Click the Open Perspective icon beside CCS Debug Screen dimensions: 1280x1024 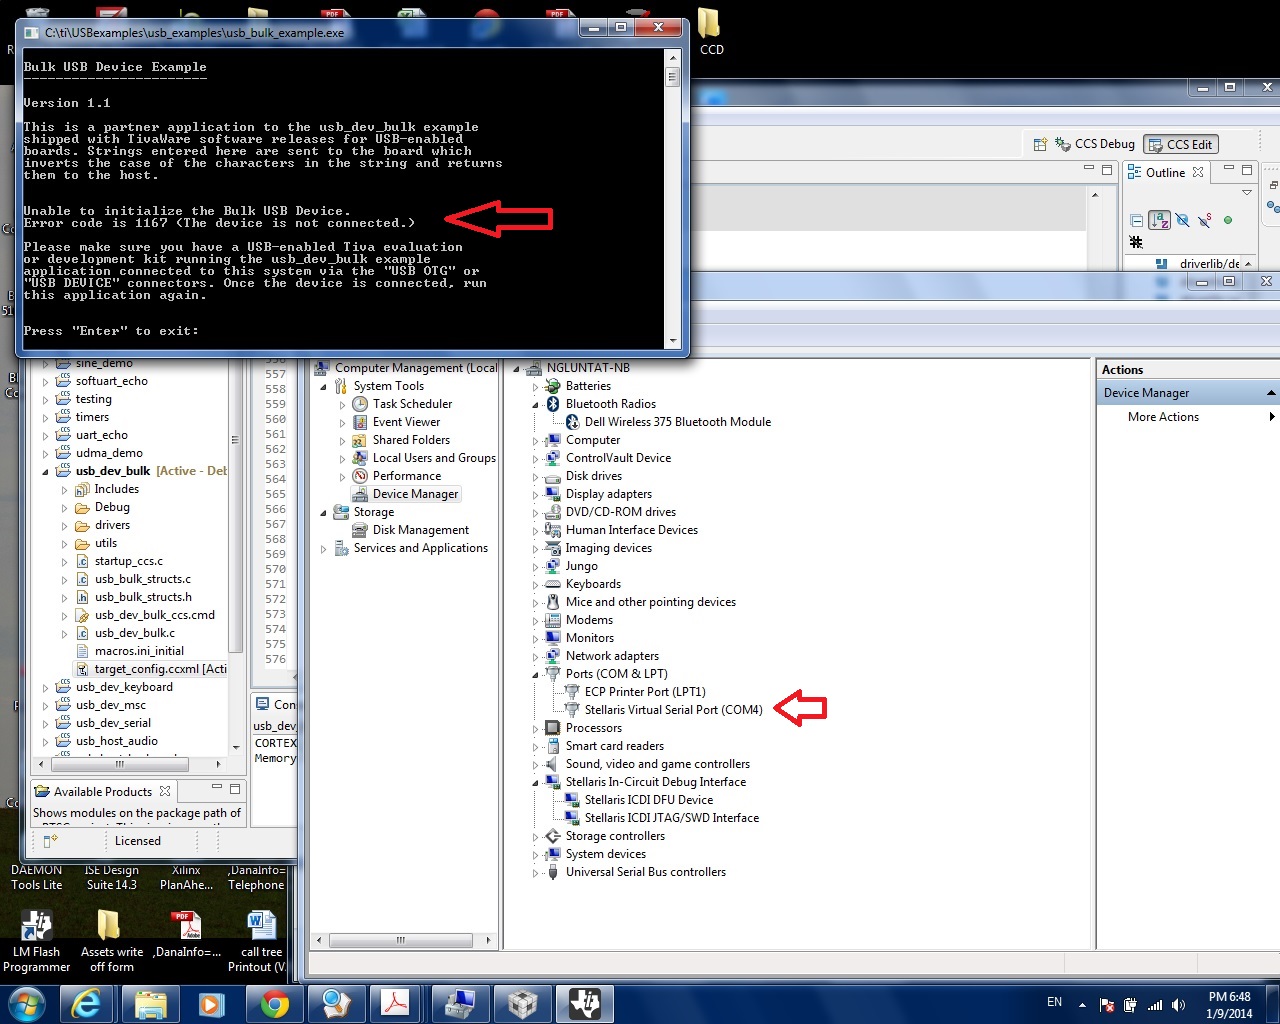click(1040, 144)
